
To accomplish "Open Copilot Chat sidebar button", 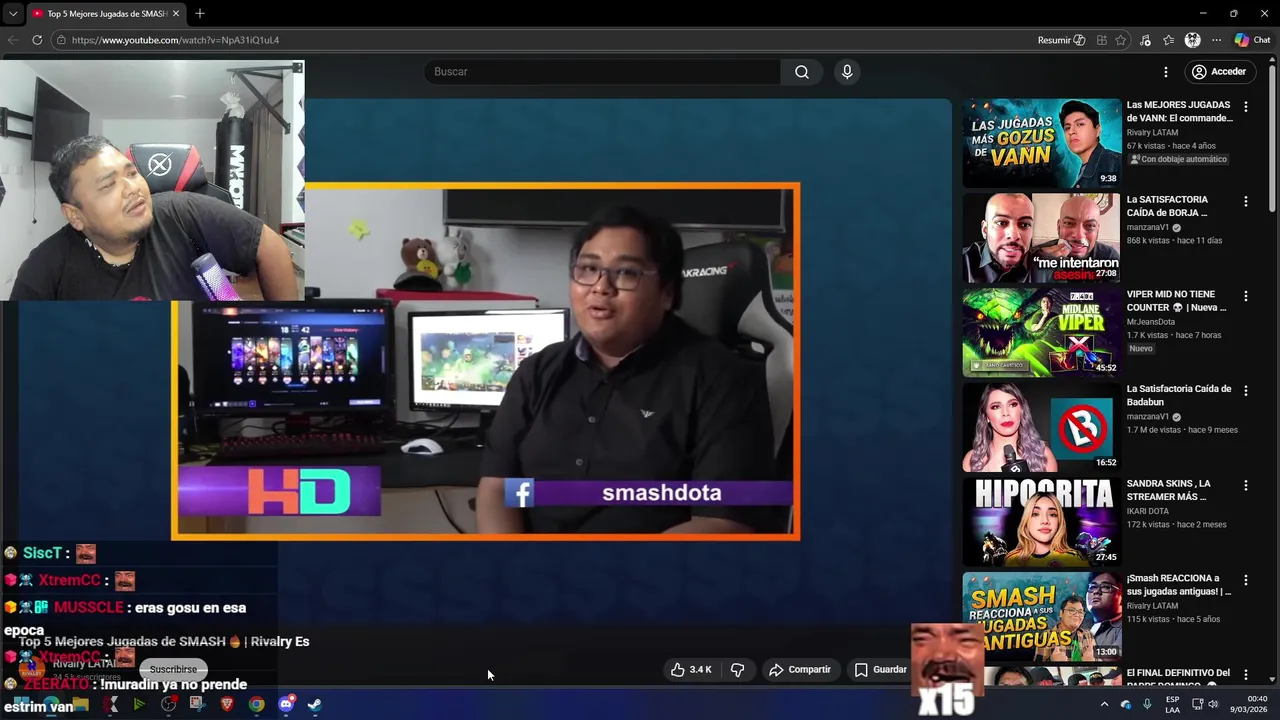I will coord(1252,40).
